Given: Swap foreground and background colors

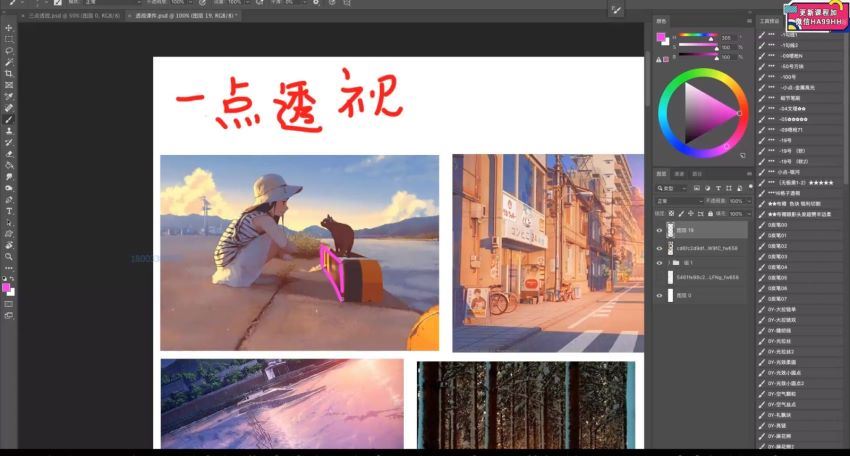Looking at the screenshot, I should [12, 278].
